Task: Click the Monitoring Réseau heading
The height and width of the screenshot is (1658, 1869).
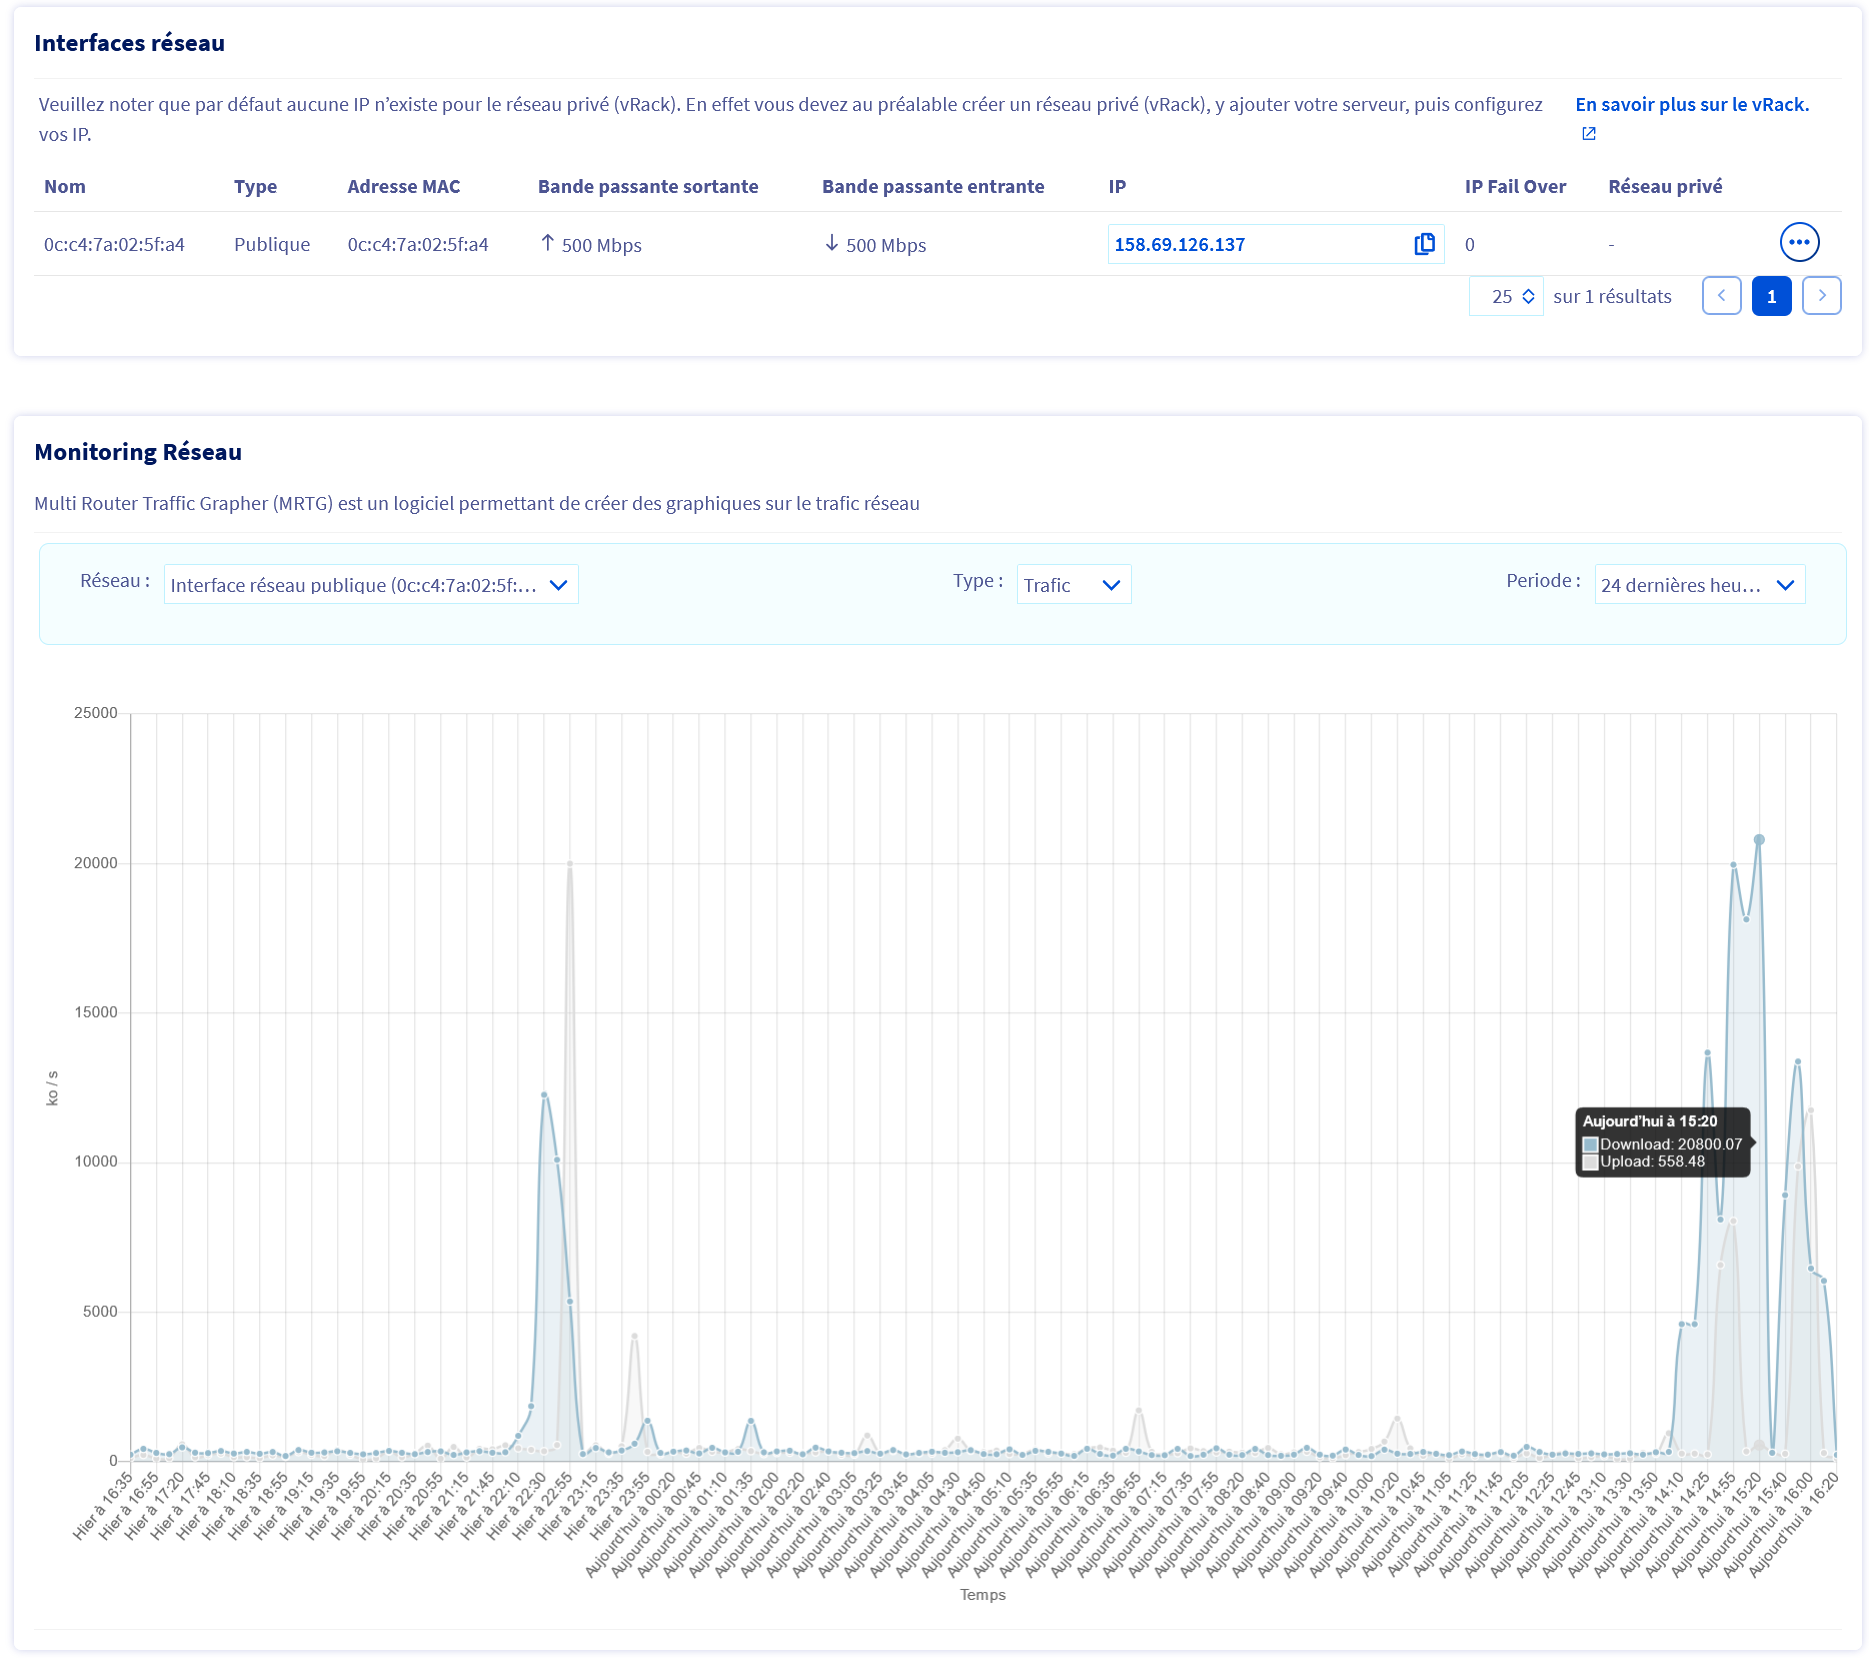Action: [x=138, y=452]
